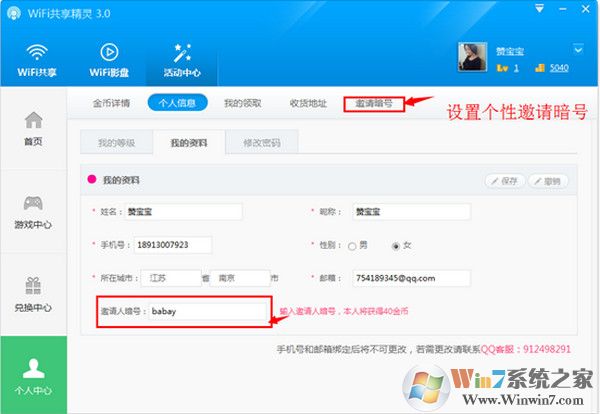Viewport: 600px width, 414px height.
Task: Open the title bar dropdown menu icon
Action: tap(540, 9)
